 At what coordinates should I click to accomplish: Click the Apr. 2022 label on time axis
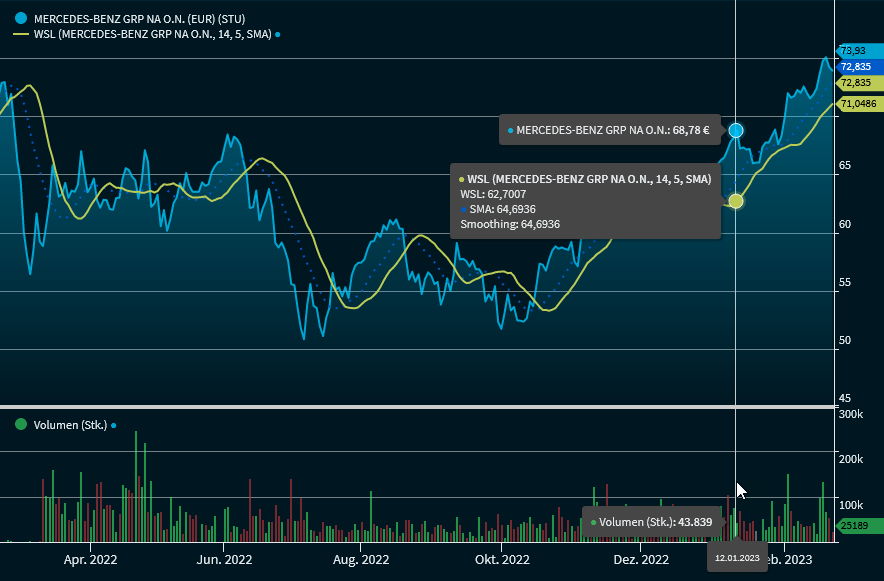pyautogui.click(x=90, y=560)
